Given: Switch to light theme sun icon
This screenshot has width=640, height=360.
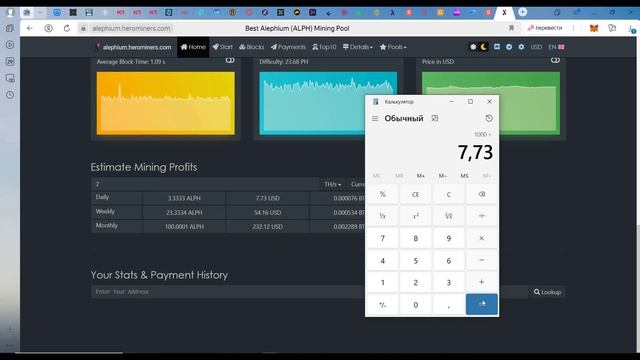Looking at the screenshot, I should pyautogui.click(x=473, y=47).
